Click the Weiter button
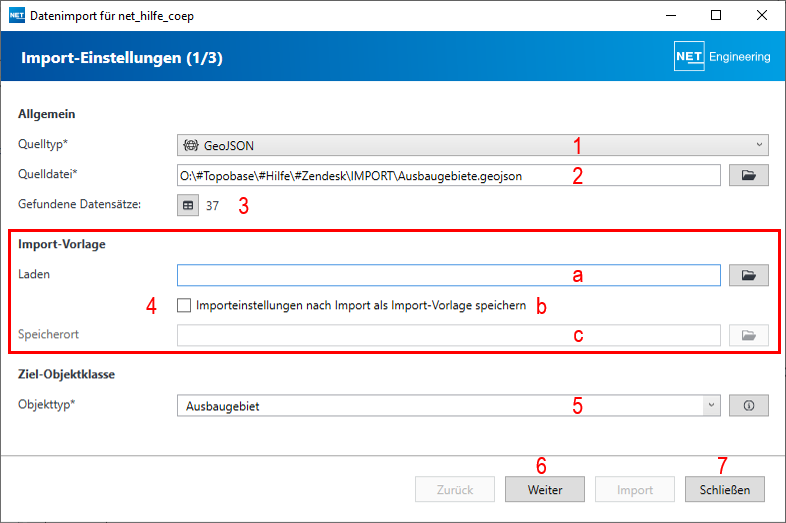Screen dimensions: 786x523 pyautogui.click(x=545, y=489)
